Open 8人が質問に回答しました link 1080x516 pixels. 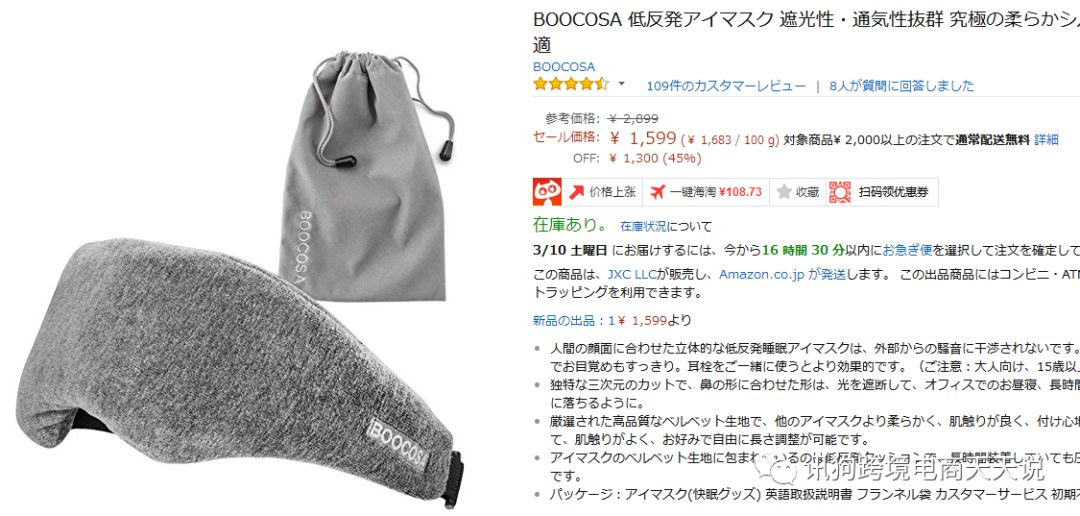click(x=902, y=86)
